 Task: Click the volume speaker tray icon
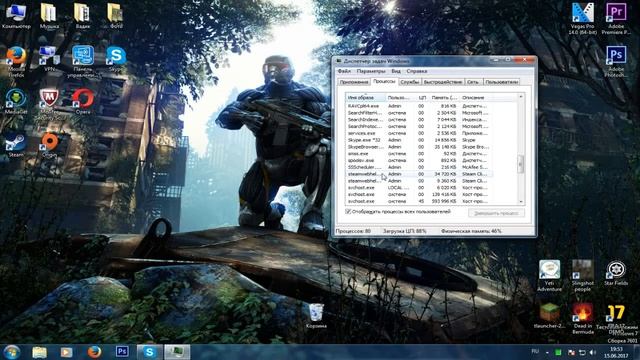pos(593,352)
